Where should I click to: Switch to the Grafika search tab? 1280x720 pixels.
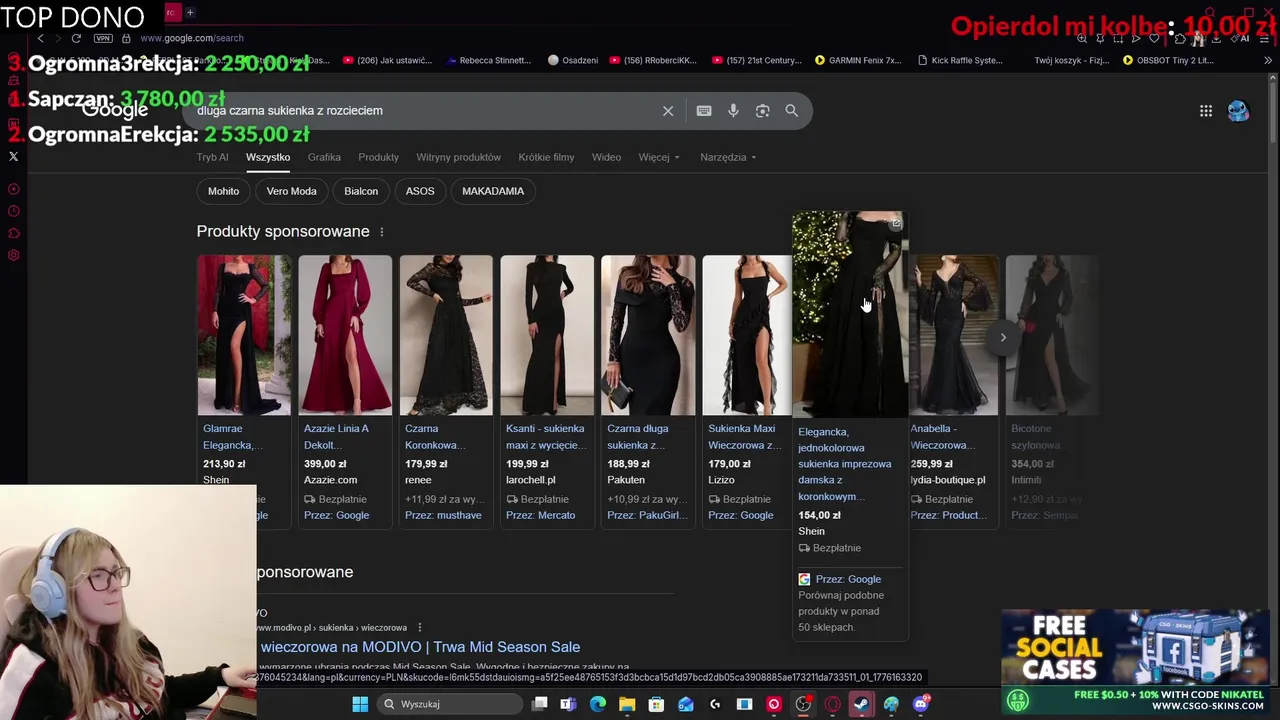[x=324, y=157]
